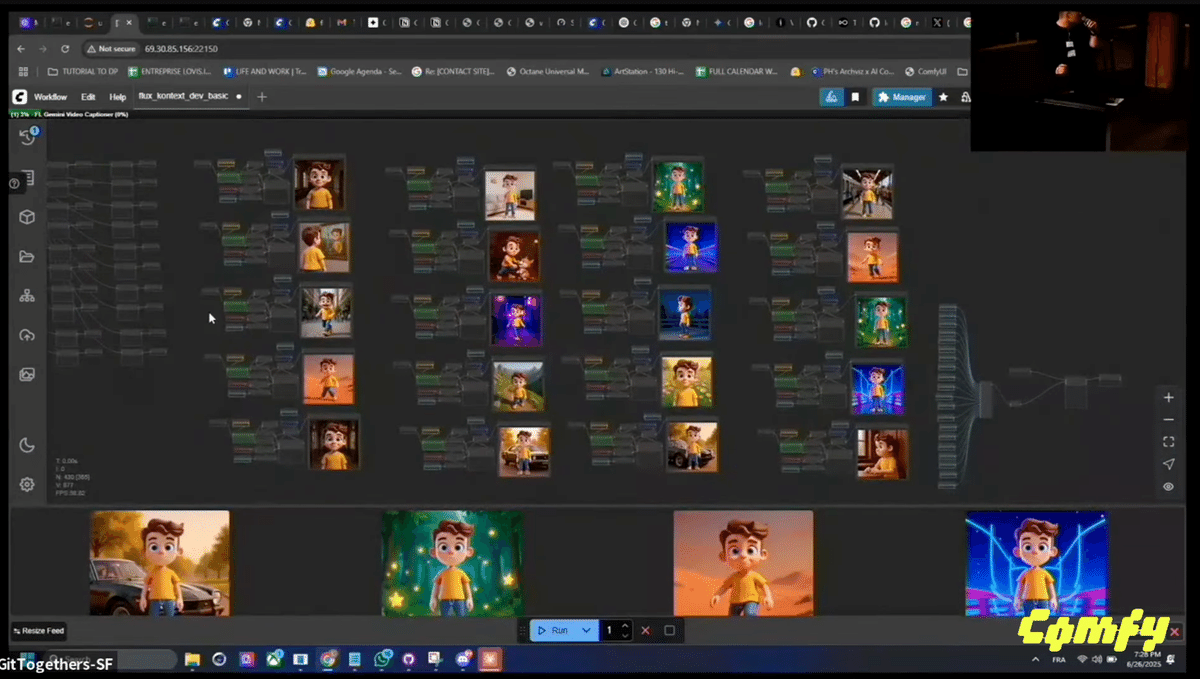Image resolution: width=1200 pixels, height=679 pixels.
Task: Fit the workflow view to screen icon
Action: coord(1168,441)
